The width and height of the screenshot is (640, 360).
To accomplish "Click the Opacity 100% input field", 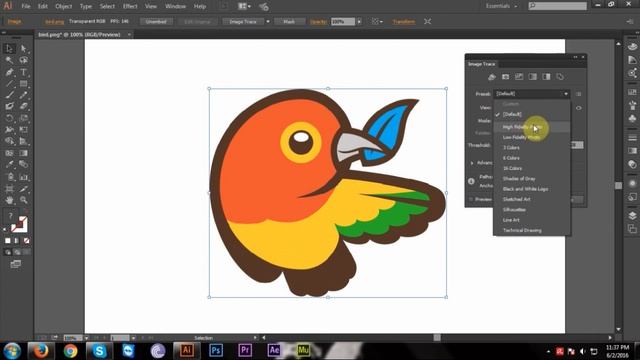I will 342,21.
